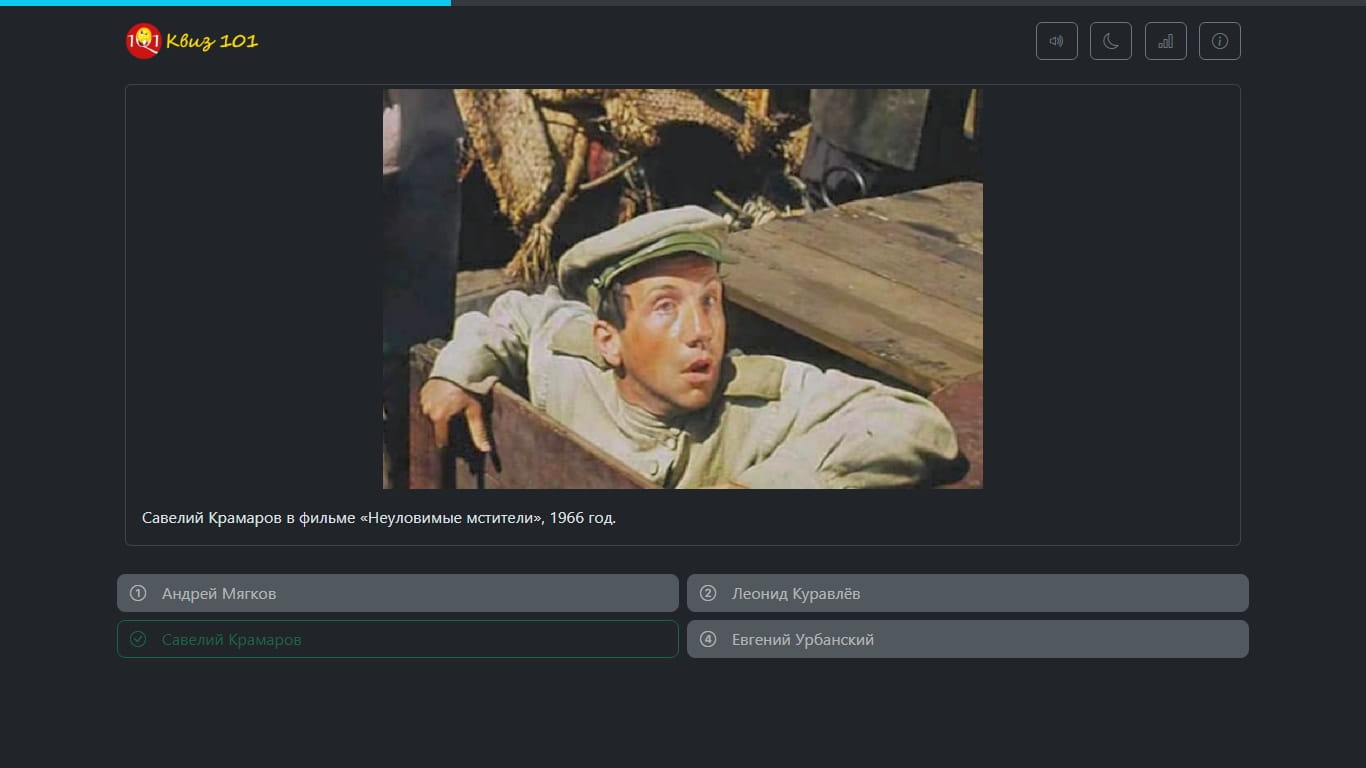The width and height of the screenshot is (1366, 768).
Task: Toggle sound with the speaker icon
Action: pos(1056,41)
